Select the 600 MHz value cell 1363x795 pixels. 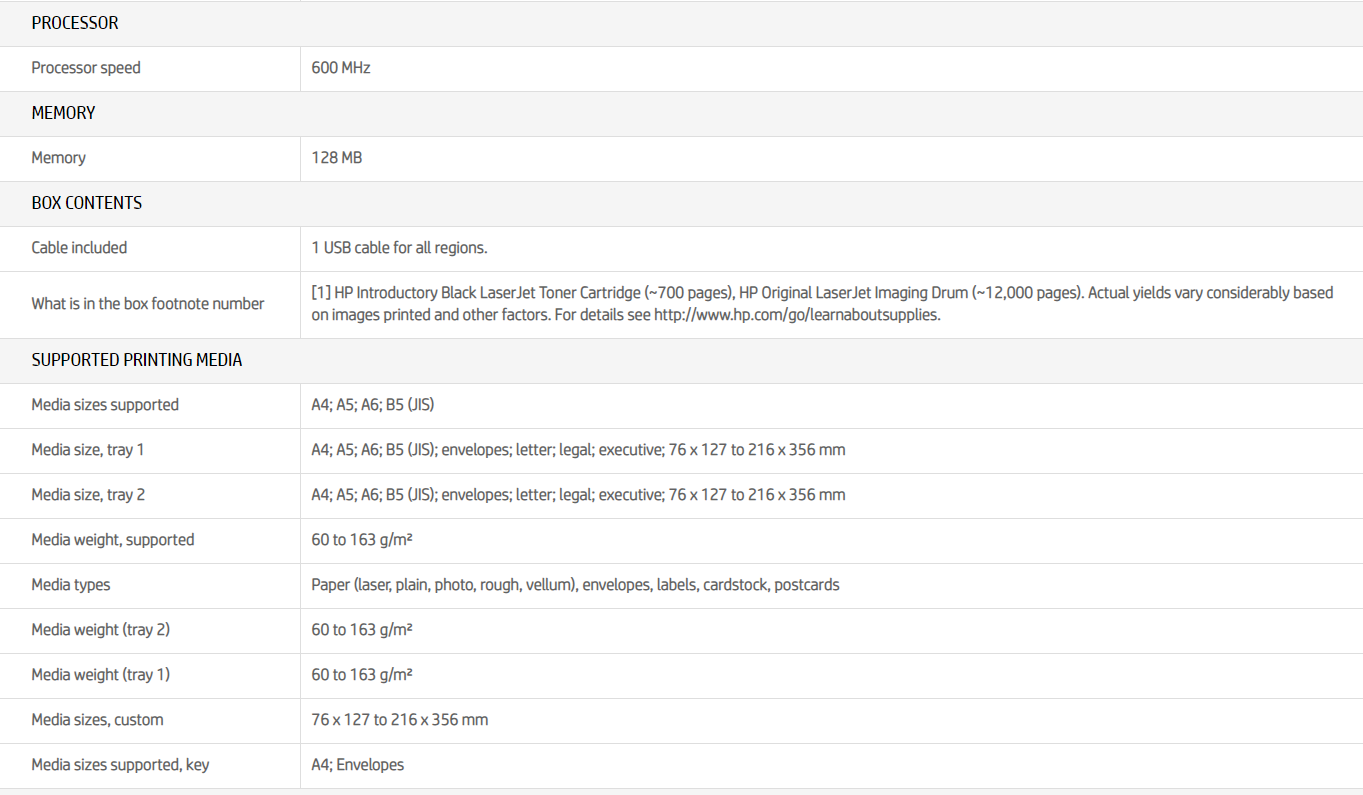click(x=341, y=68)
